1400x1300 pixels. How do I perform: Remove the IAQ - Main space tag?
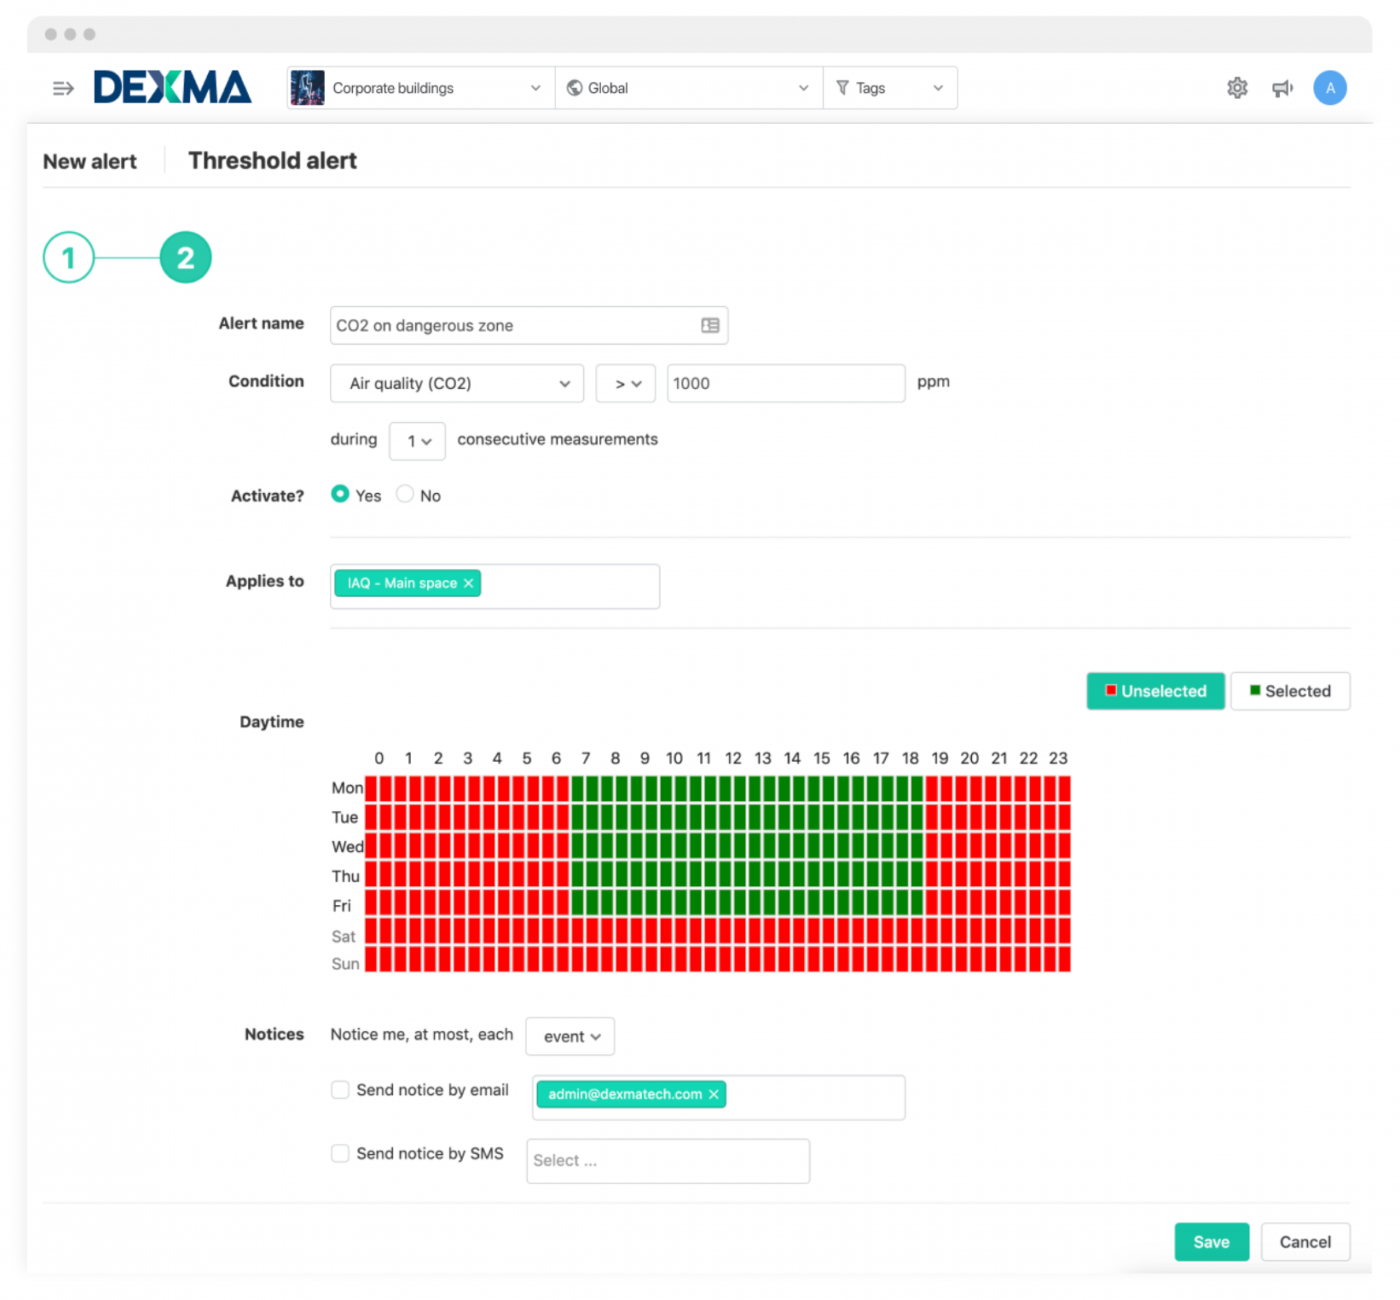(468, 583)
